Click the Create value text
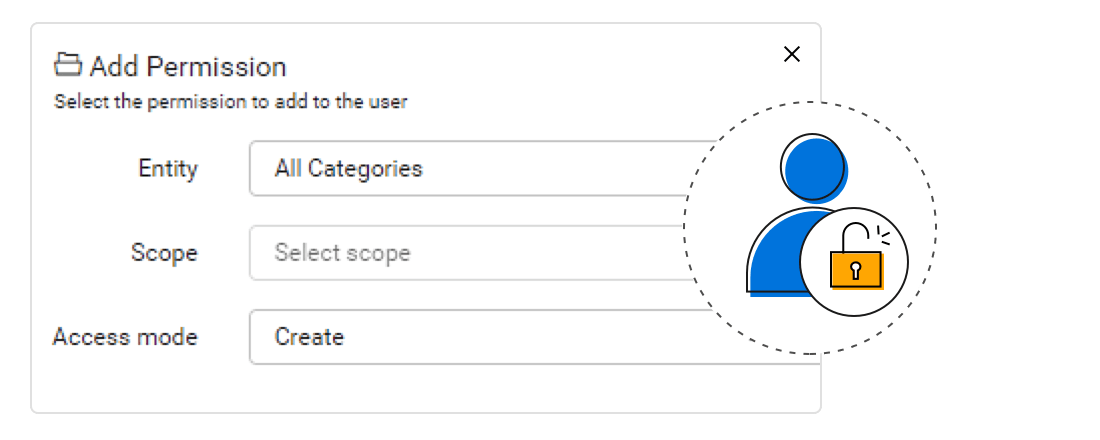The width and height of the screenshot is (1100, 440). (309, 337)
